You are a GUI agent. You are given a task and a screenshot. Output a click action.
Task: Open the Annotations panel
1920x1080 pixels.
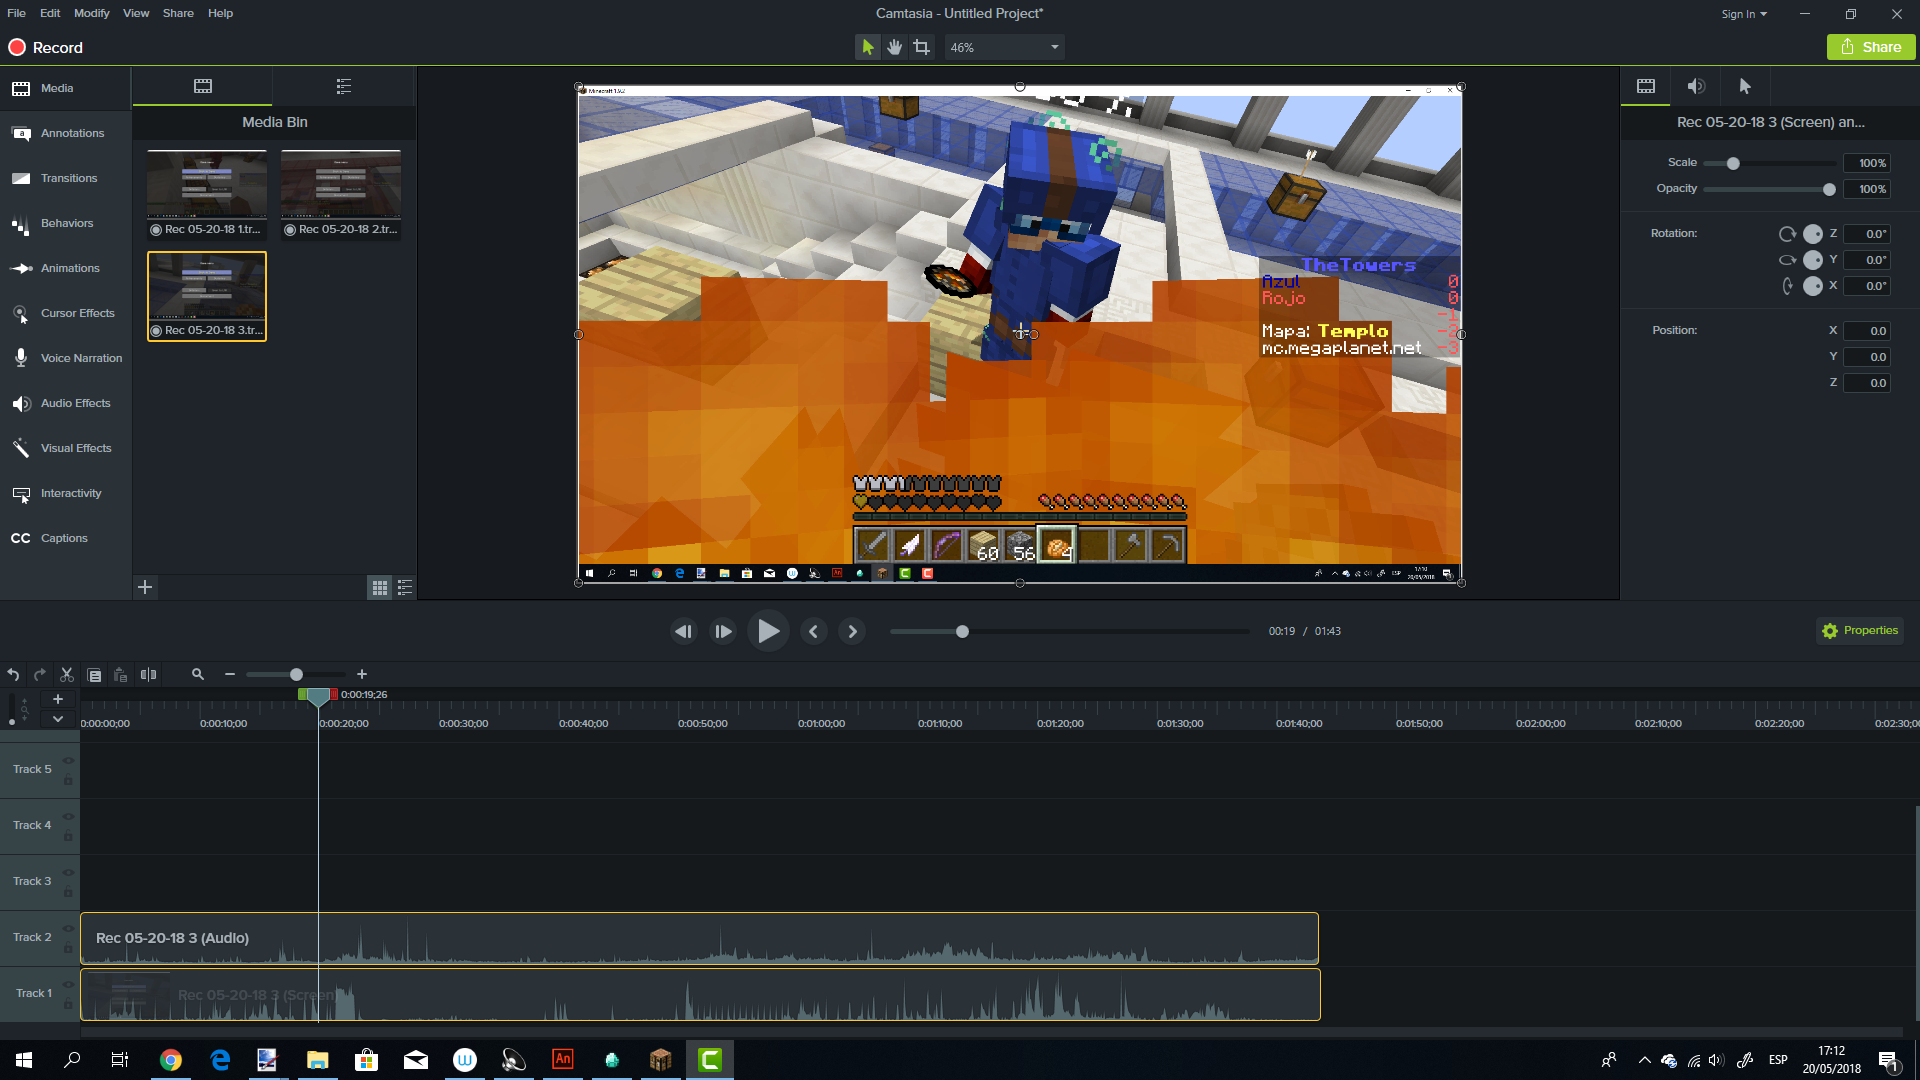point(65,133)
